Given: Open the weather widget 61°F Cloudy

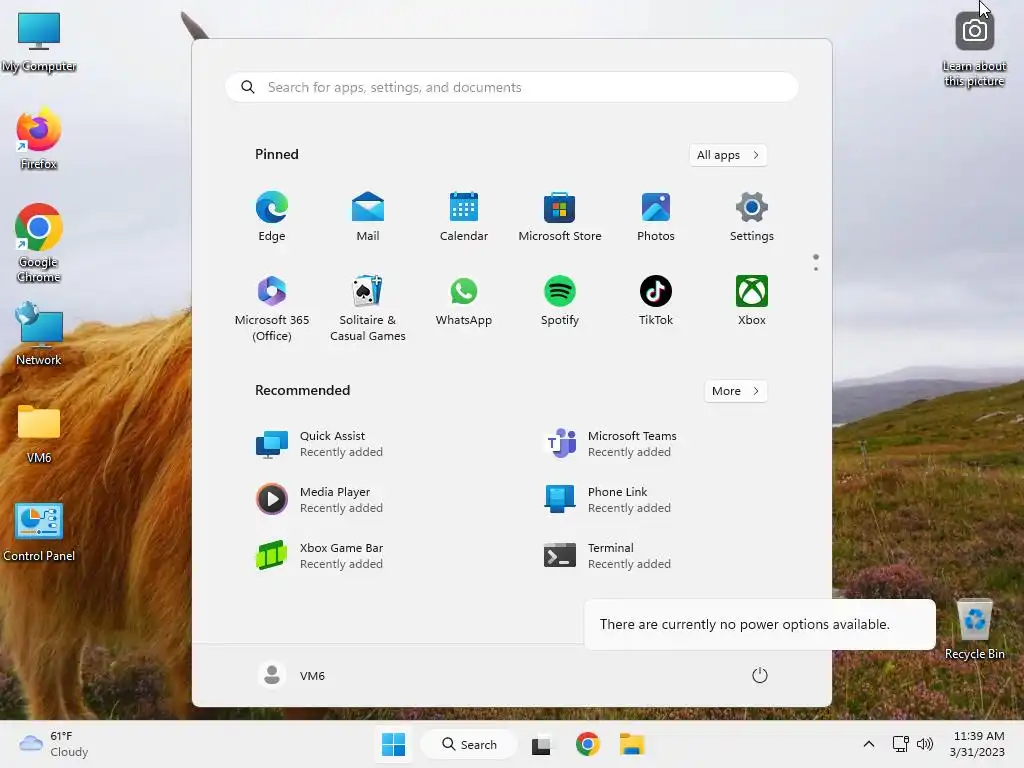Looking at the screenshot, I should coord(54,744).
